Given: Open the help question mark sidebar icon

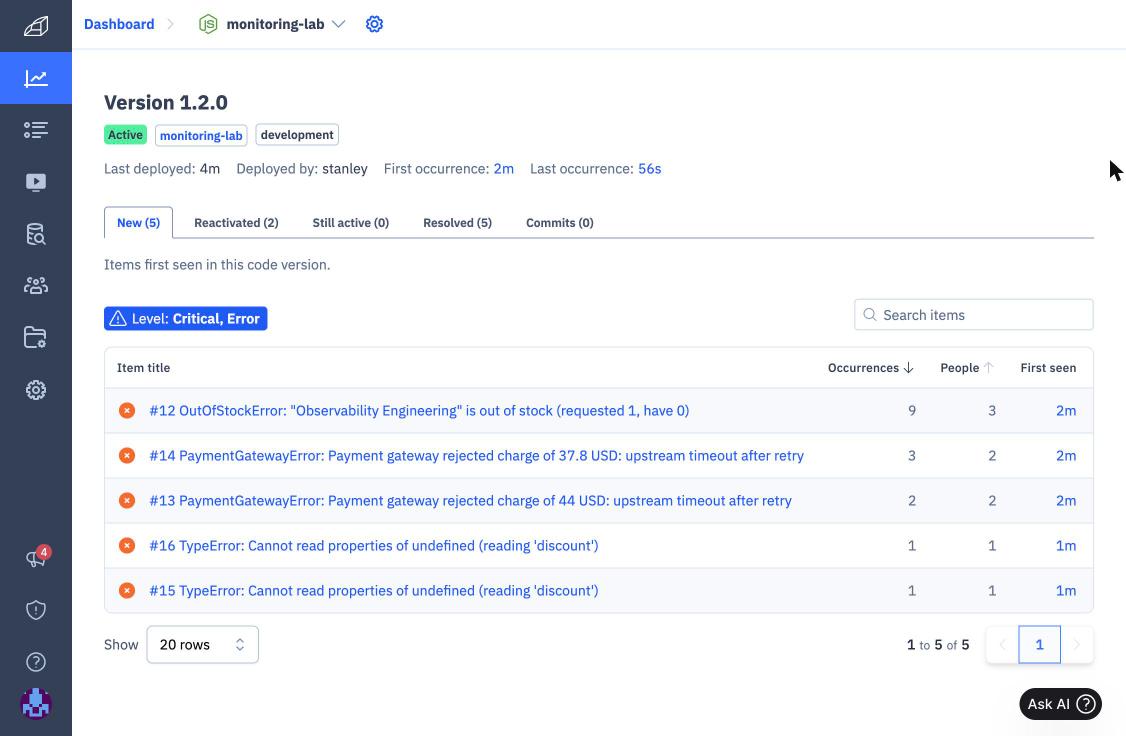Looking at the screenshot, I should click(x=36, y=661).
